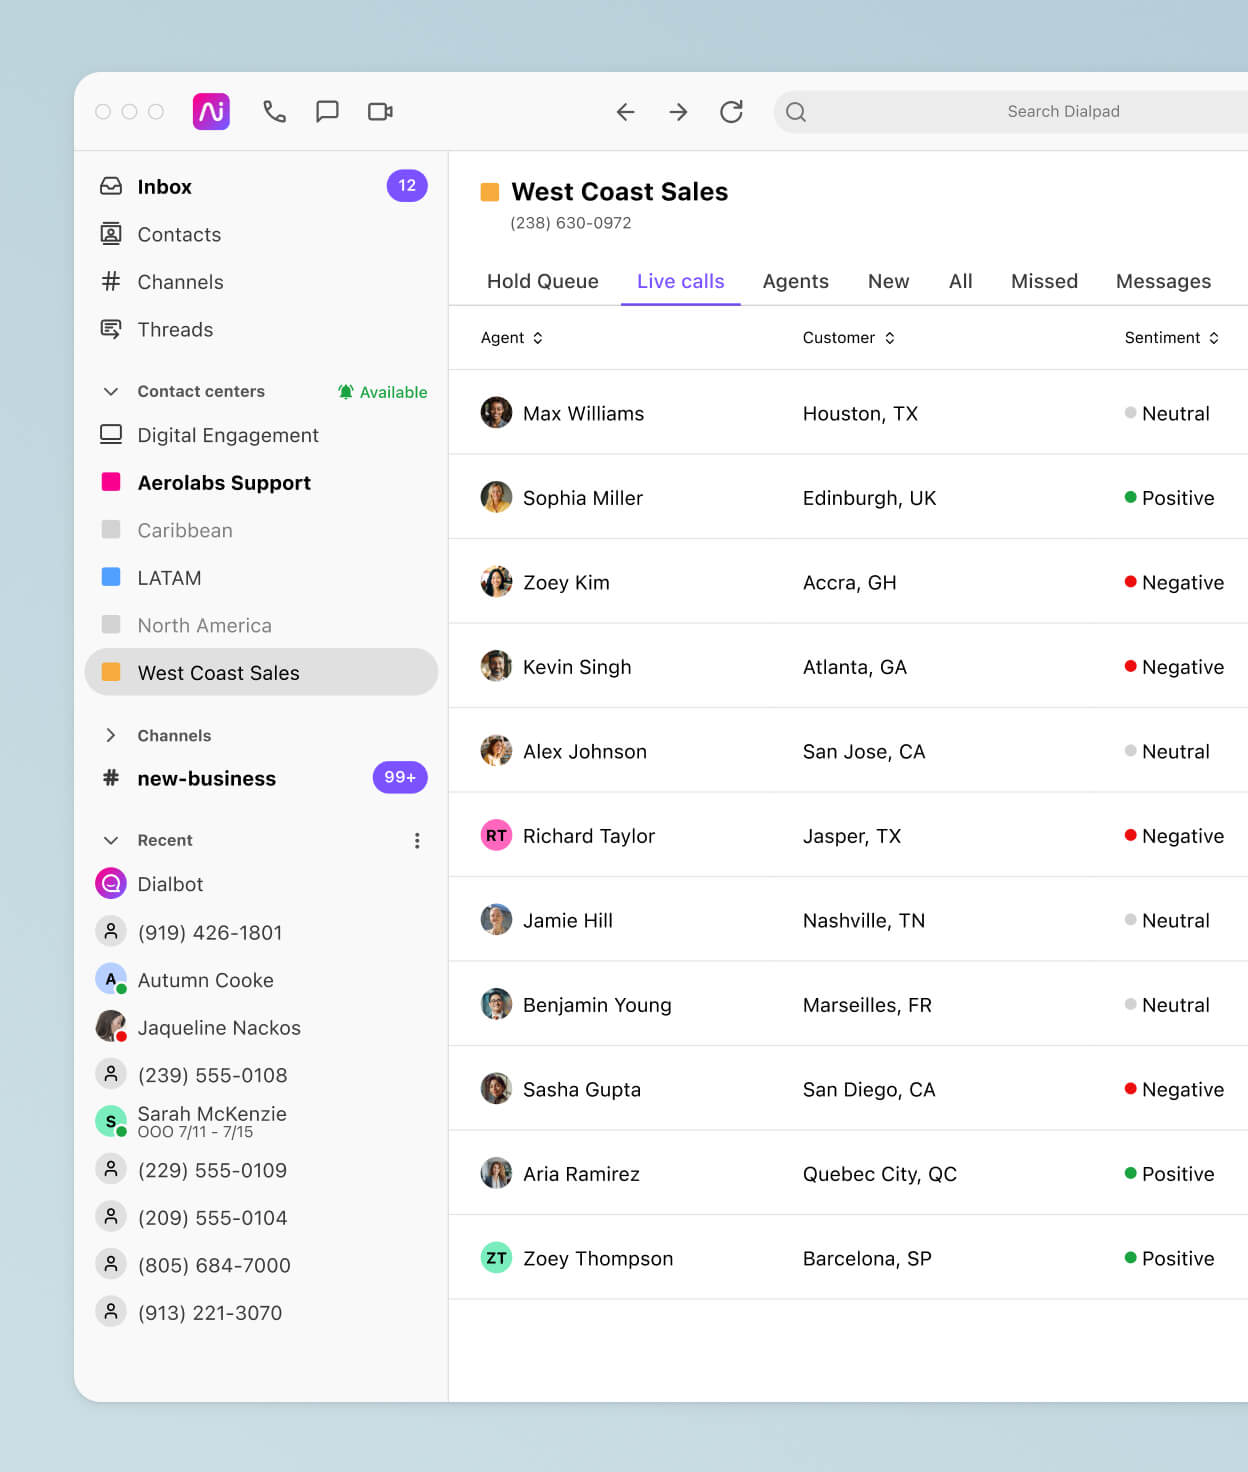Image resolution: width=1248 pixels, height=1472 pixels.
Task: Open Threads from the sidebar icon
Action: (x=111, y=329)
